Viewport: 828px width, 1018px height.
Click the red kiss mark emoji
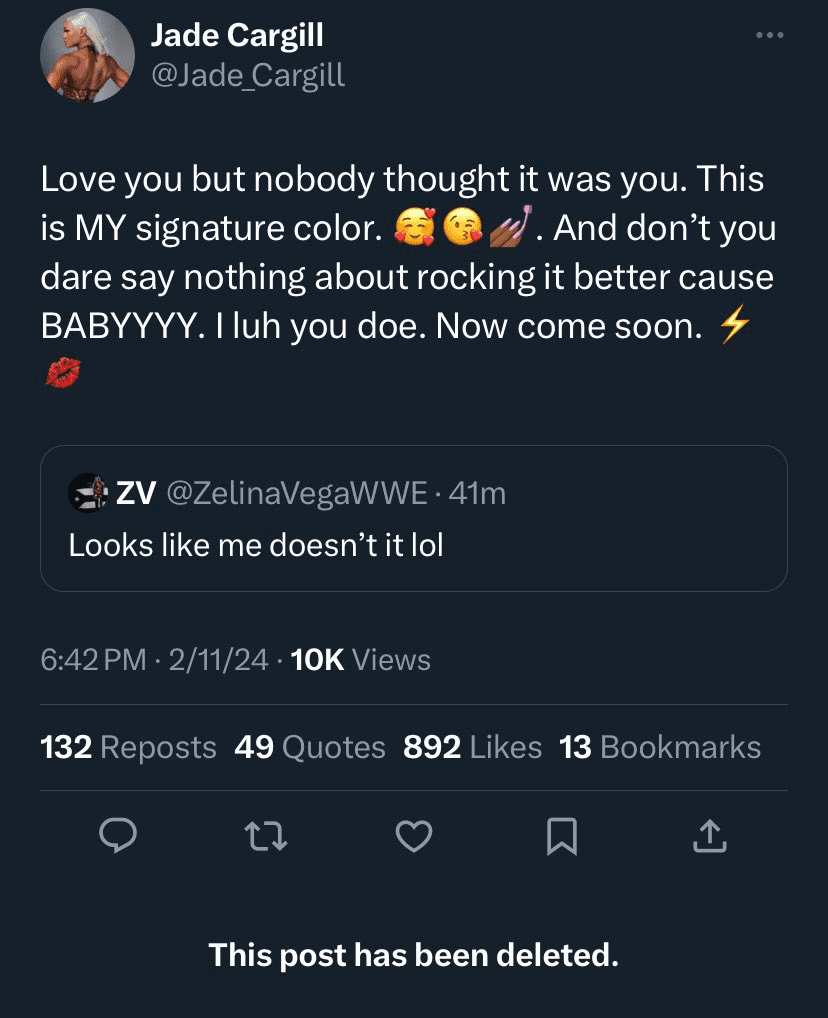(x=62, y=374)
